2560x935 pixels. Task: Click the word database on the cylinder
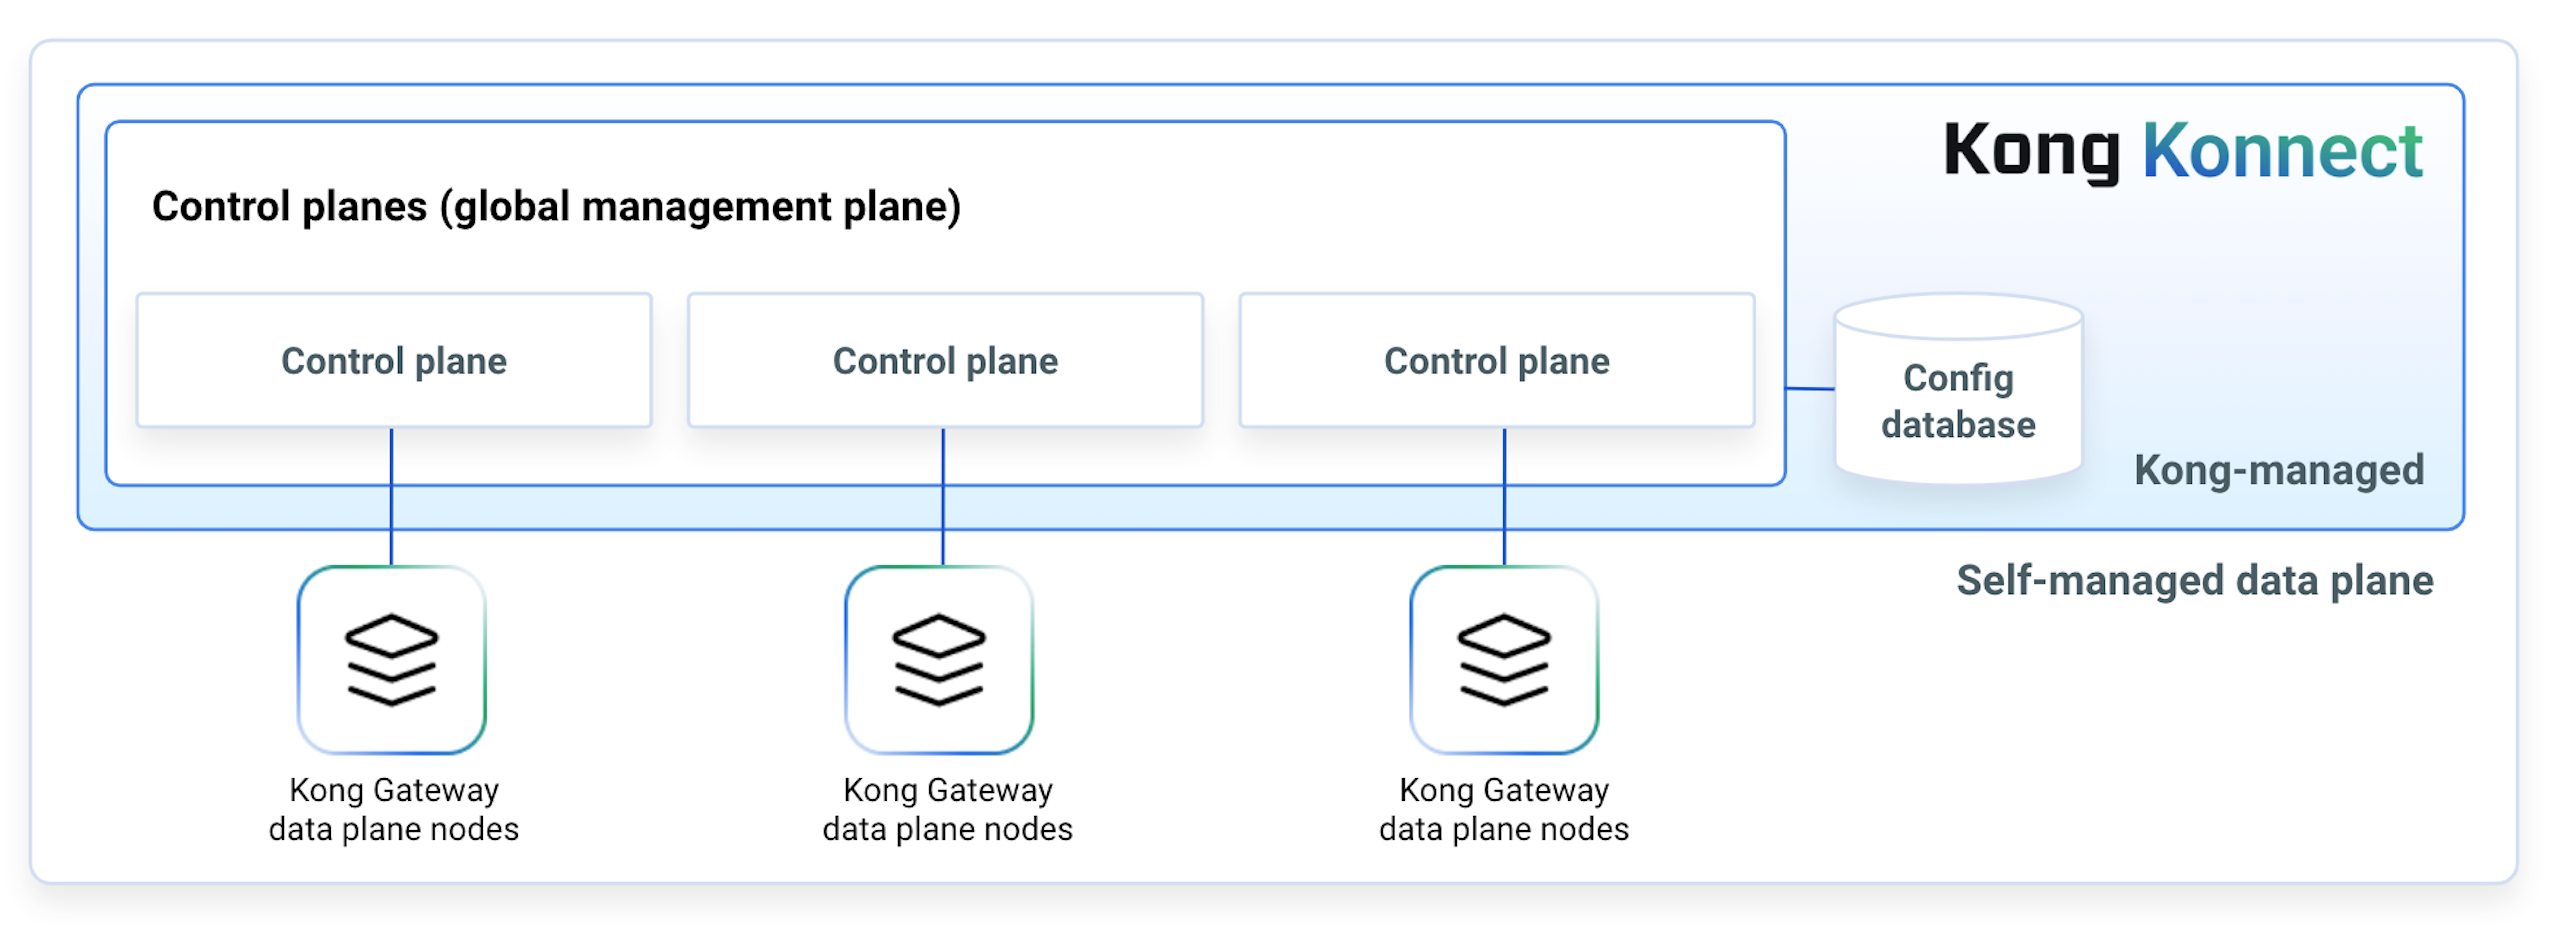[1957, 425]
